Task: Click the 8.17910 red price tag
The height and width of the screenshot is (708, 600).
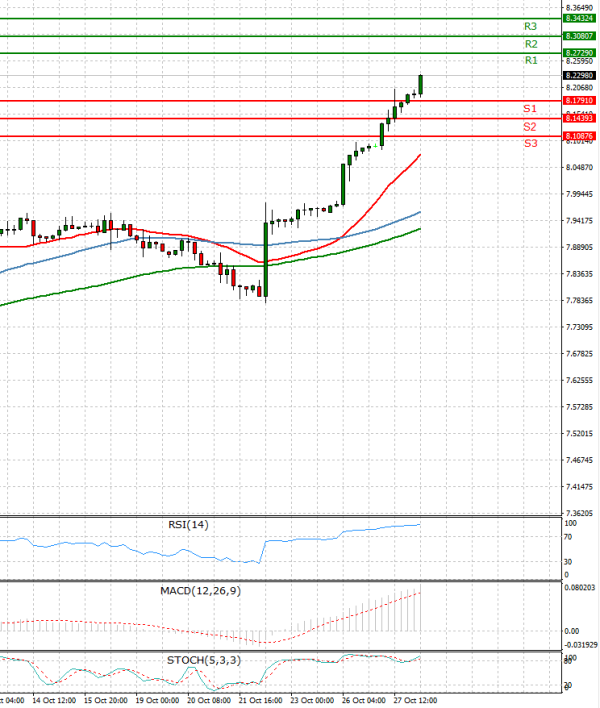Action: pos(579,100)
